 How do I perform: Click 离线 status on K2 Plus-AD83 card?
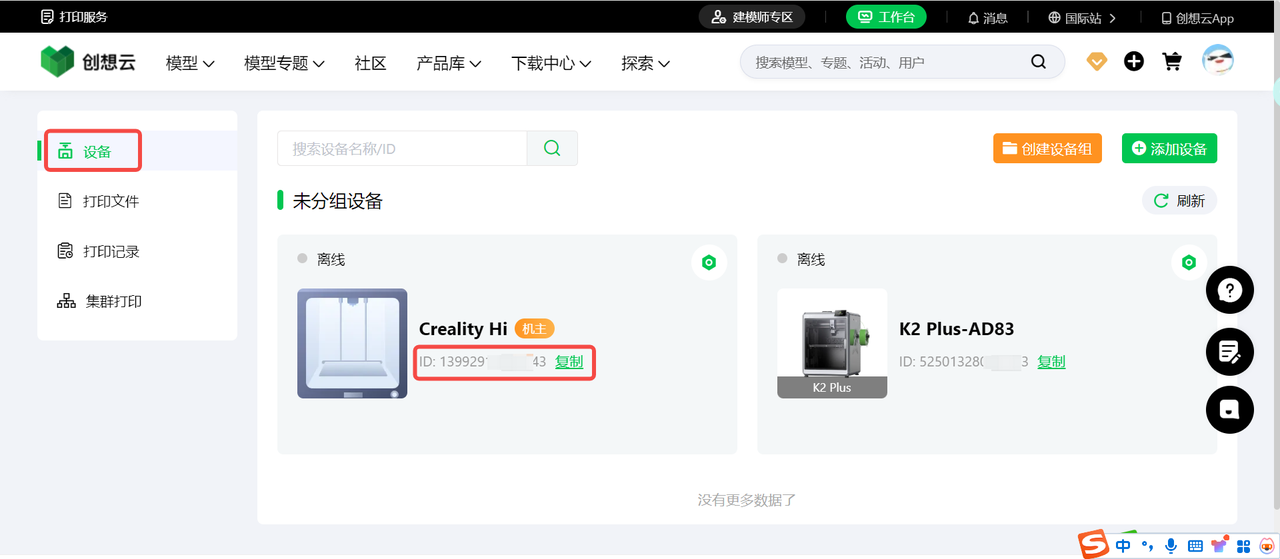[811, 259]
